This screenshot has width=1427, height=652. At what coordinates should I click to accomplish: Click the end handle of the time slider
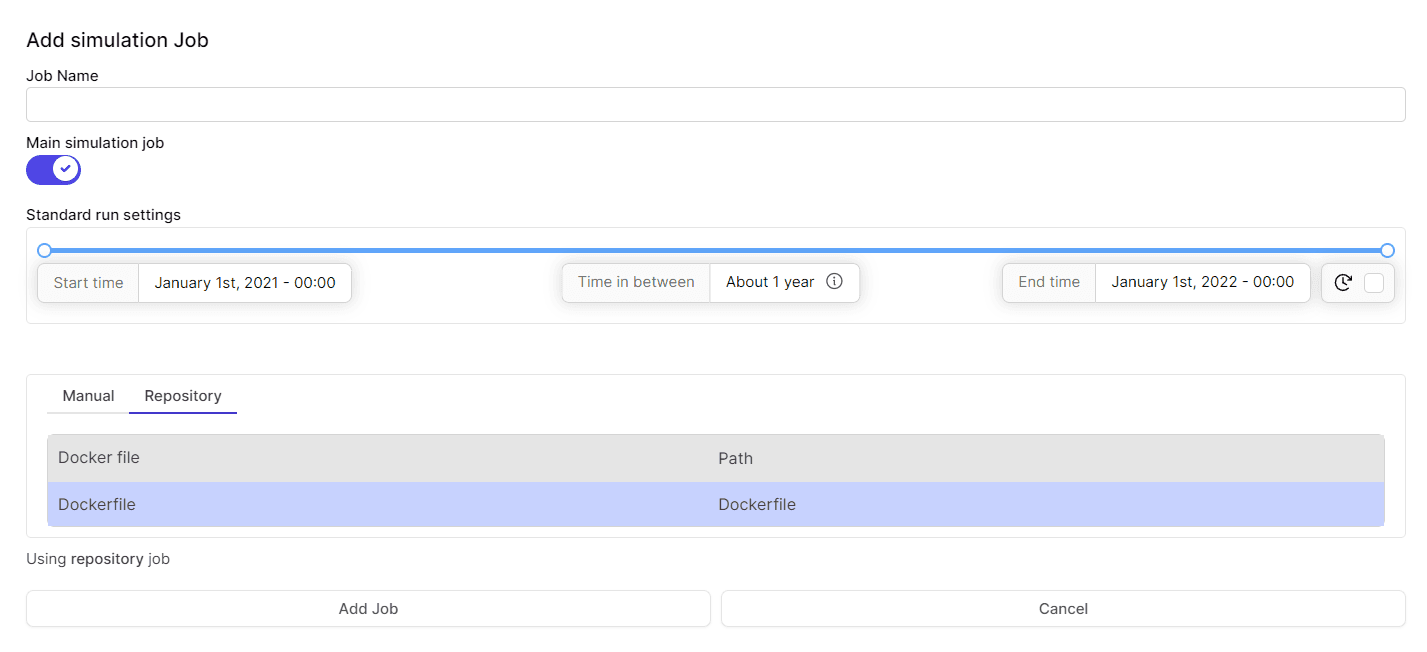(x=1387, y=250)
